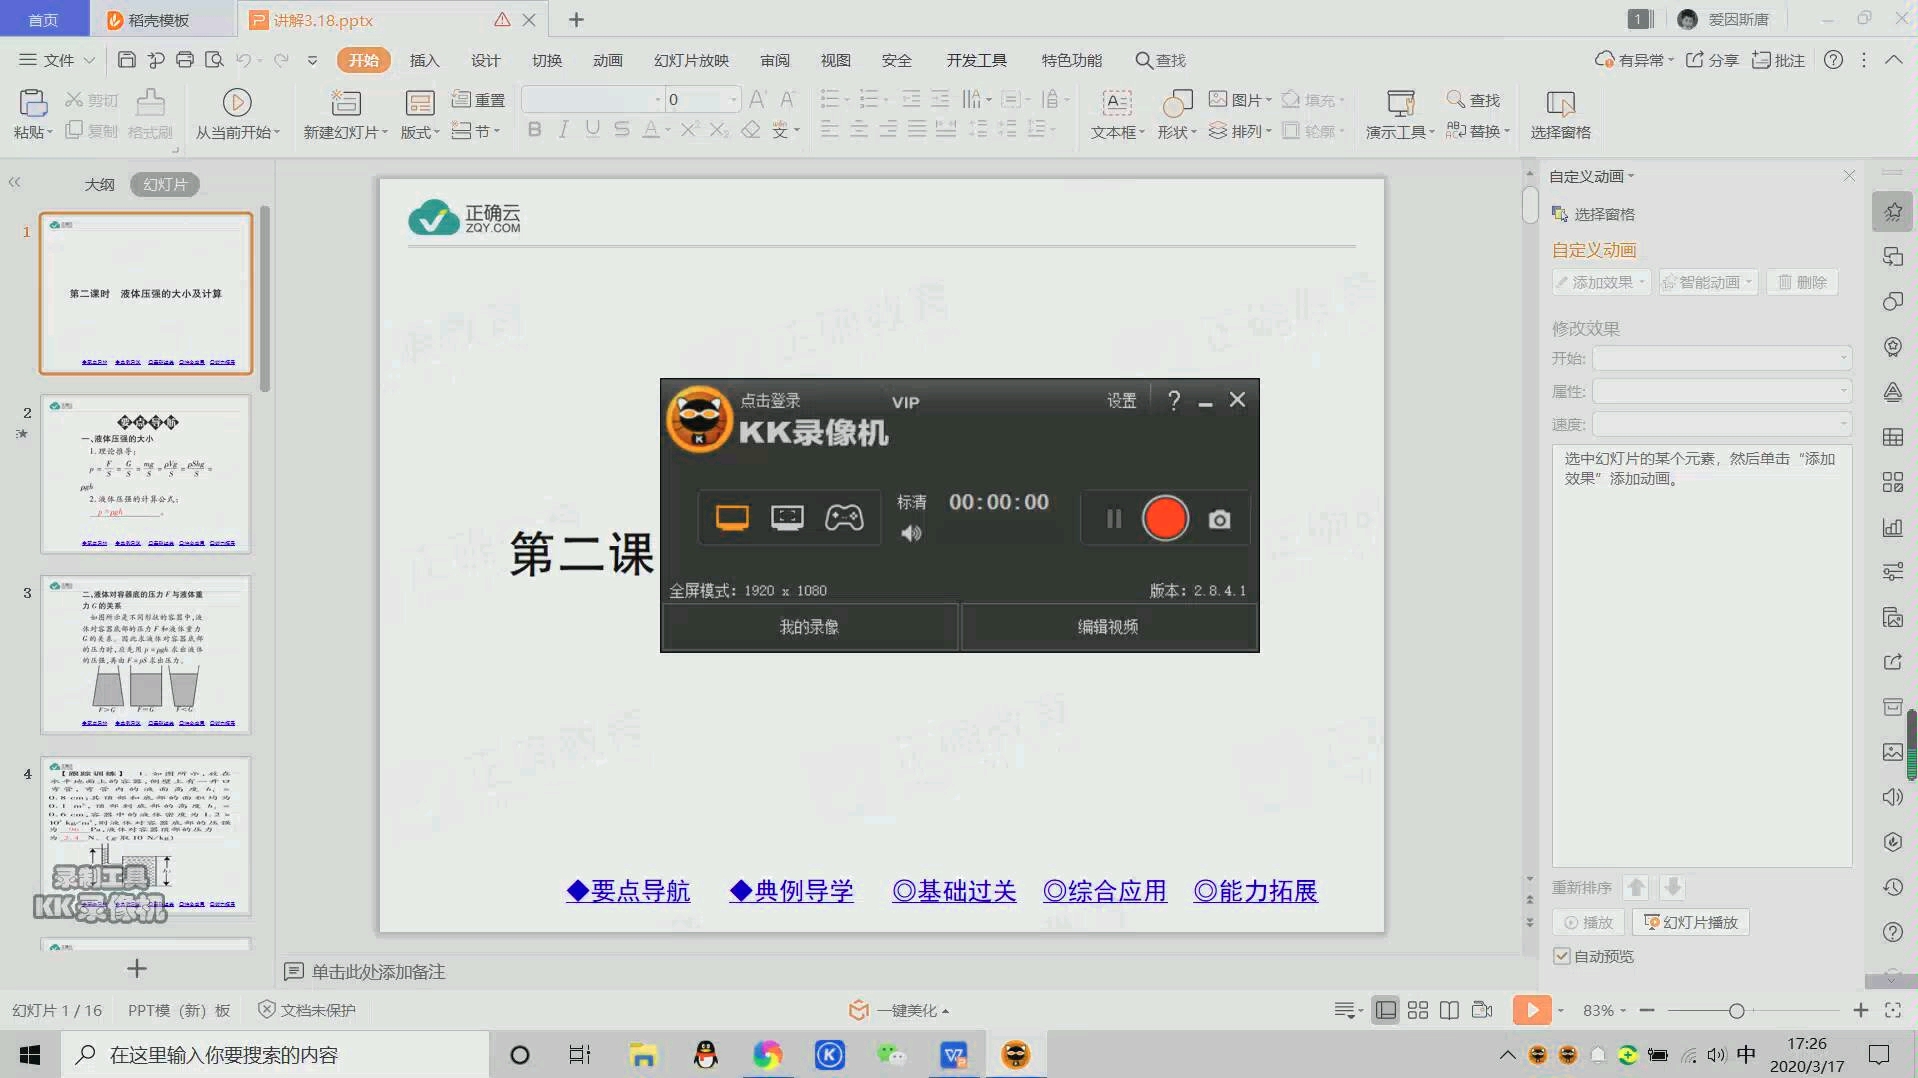Click 新建幻灯片 new slide icon
1918x1078 pixels.
coord(346,102)
